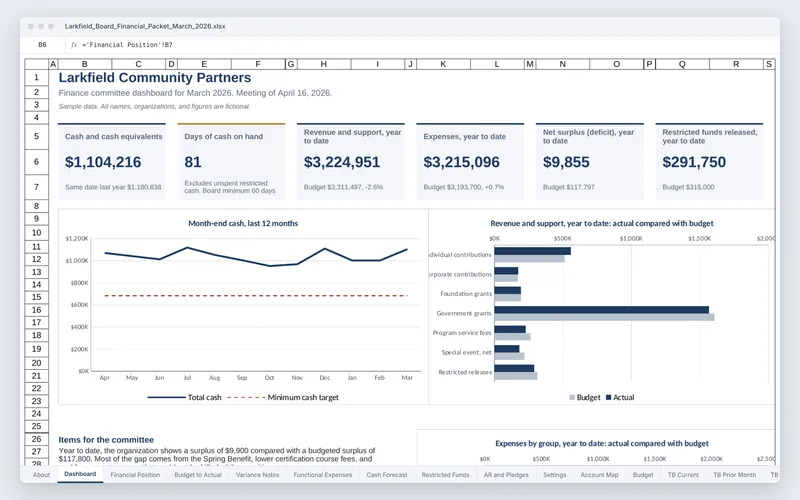The width and height of the screenshot is (800, 500).
Task: Select row 1 header
Action: [37, 78]
